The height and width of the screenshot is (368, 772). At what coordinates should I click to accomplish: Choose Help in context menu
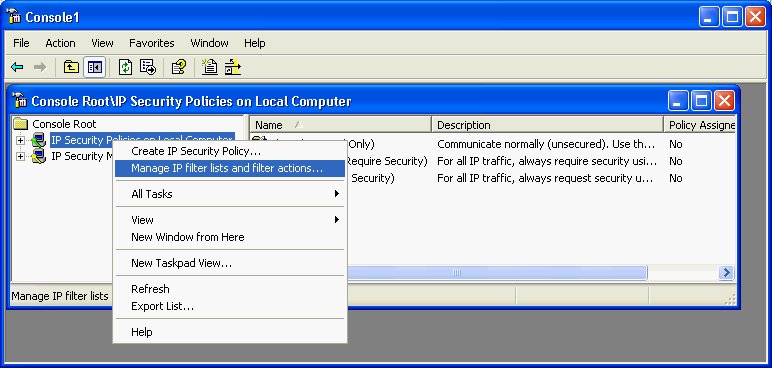(230, 332)
